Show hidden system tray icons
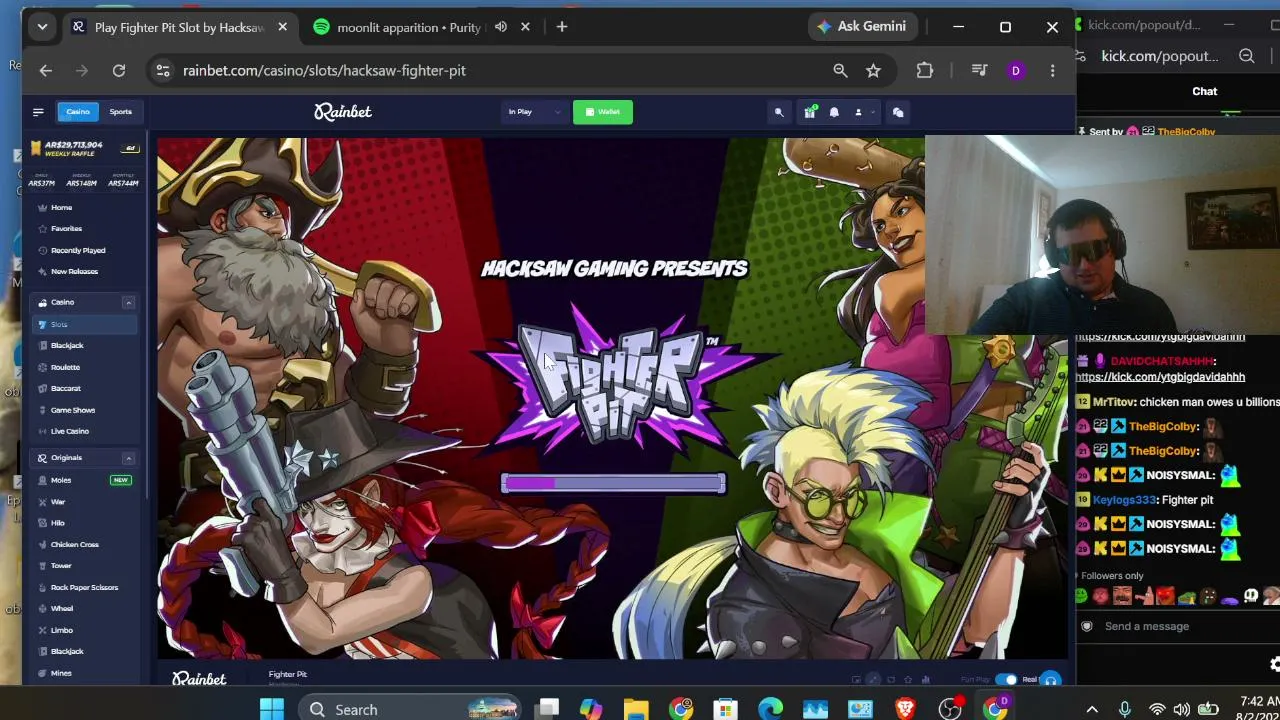1280x720 pixels. coord(1092,709)
